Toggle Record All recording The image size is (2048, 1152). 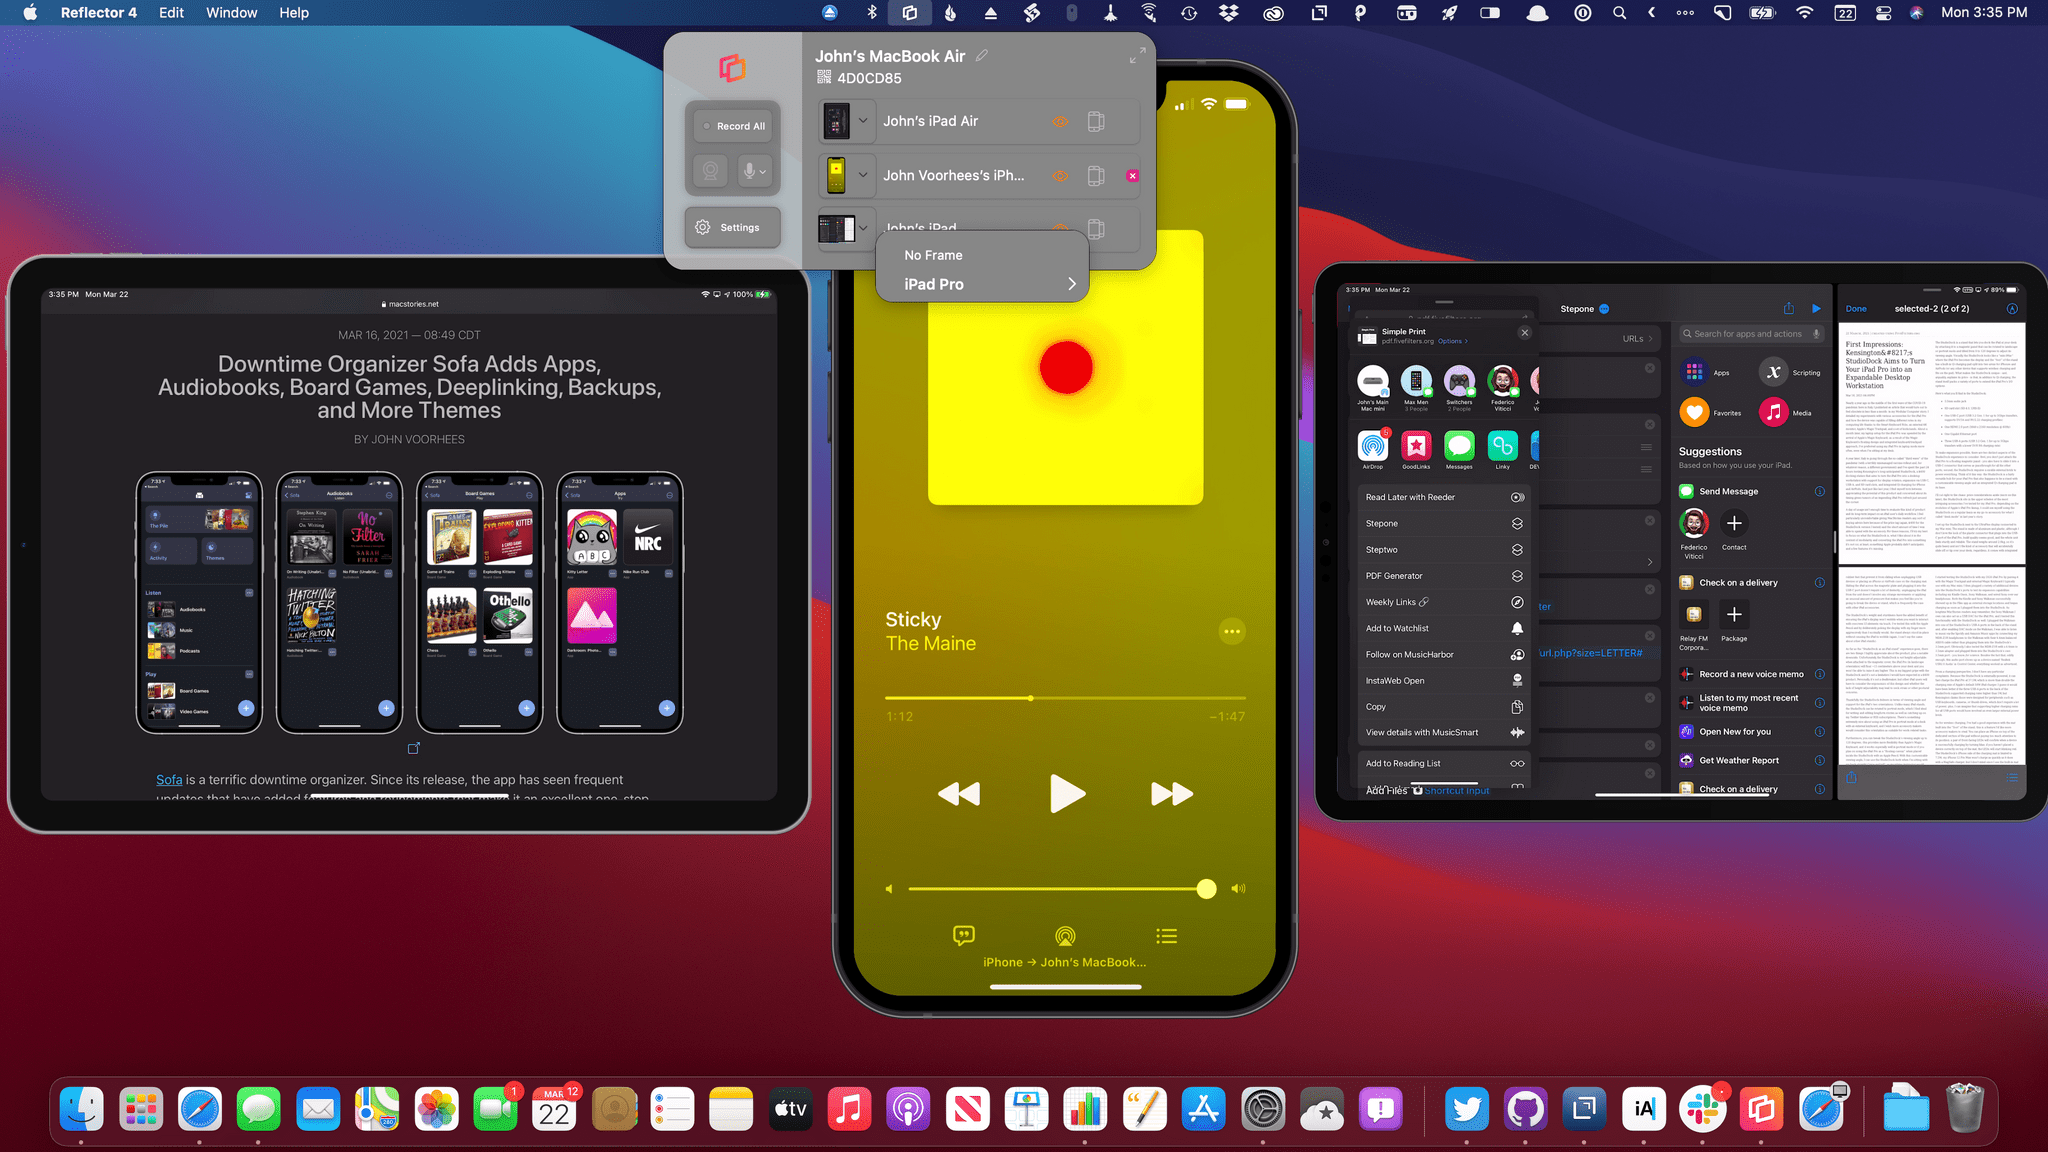coord(734,126)
